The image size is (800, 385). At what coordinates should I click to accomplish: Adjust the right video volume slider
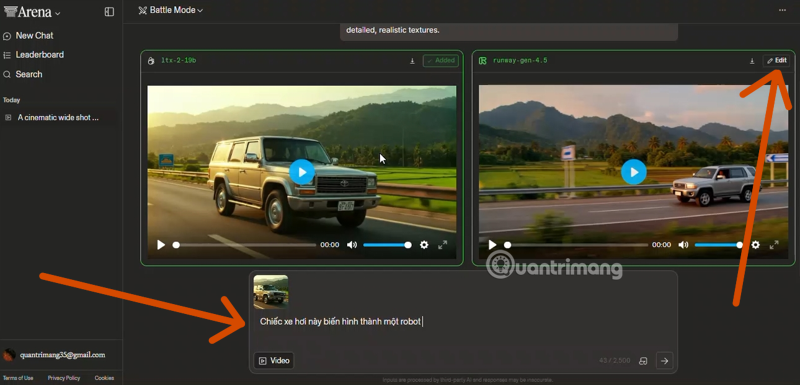719,245
